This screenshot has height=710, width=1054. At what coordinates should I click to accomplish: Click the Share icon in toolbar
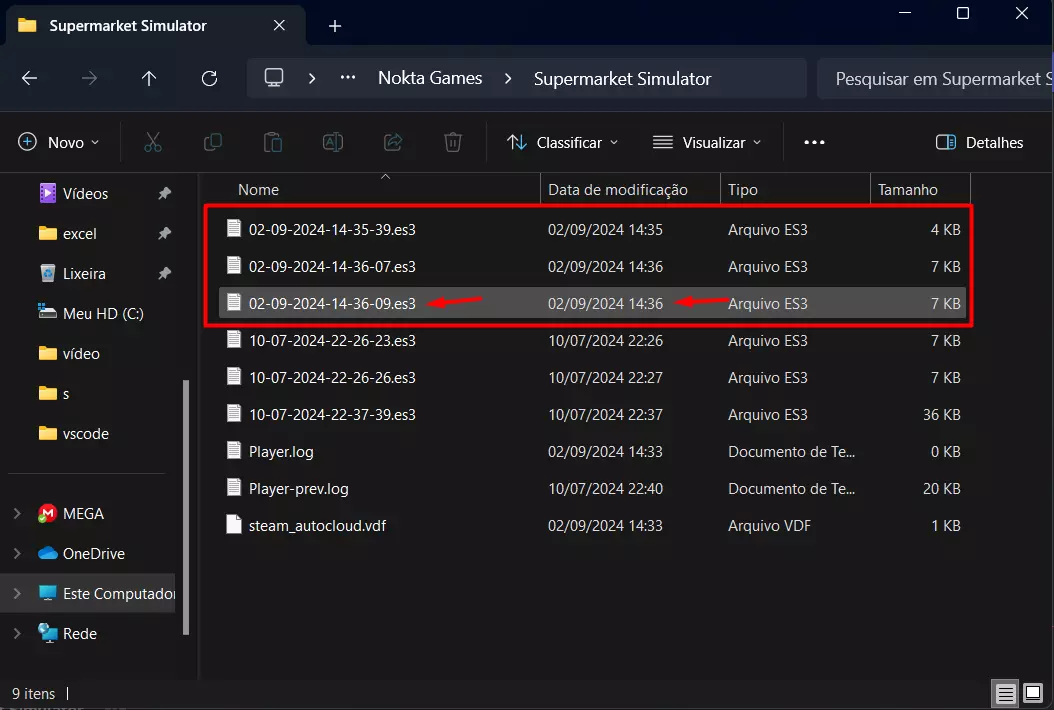tap(393, 143)
